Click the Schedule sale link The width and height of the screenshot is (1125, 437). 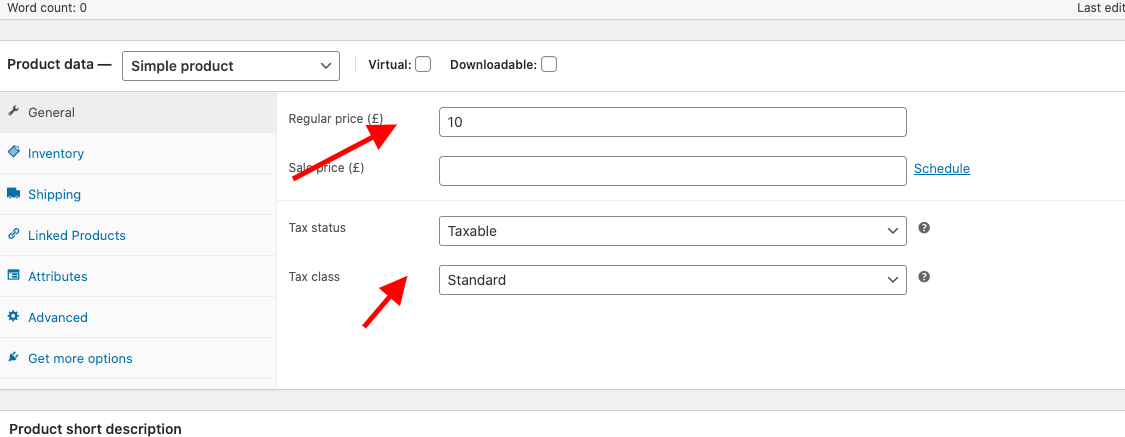[x=942, y=169]
